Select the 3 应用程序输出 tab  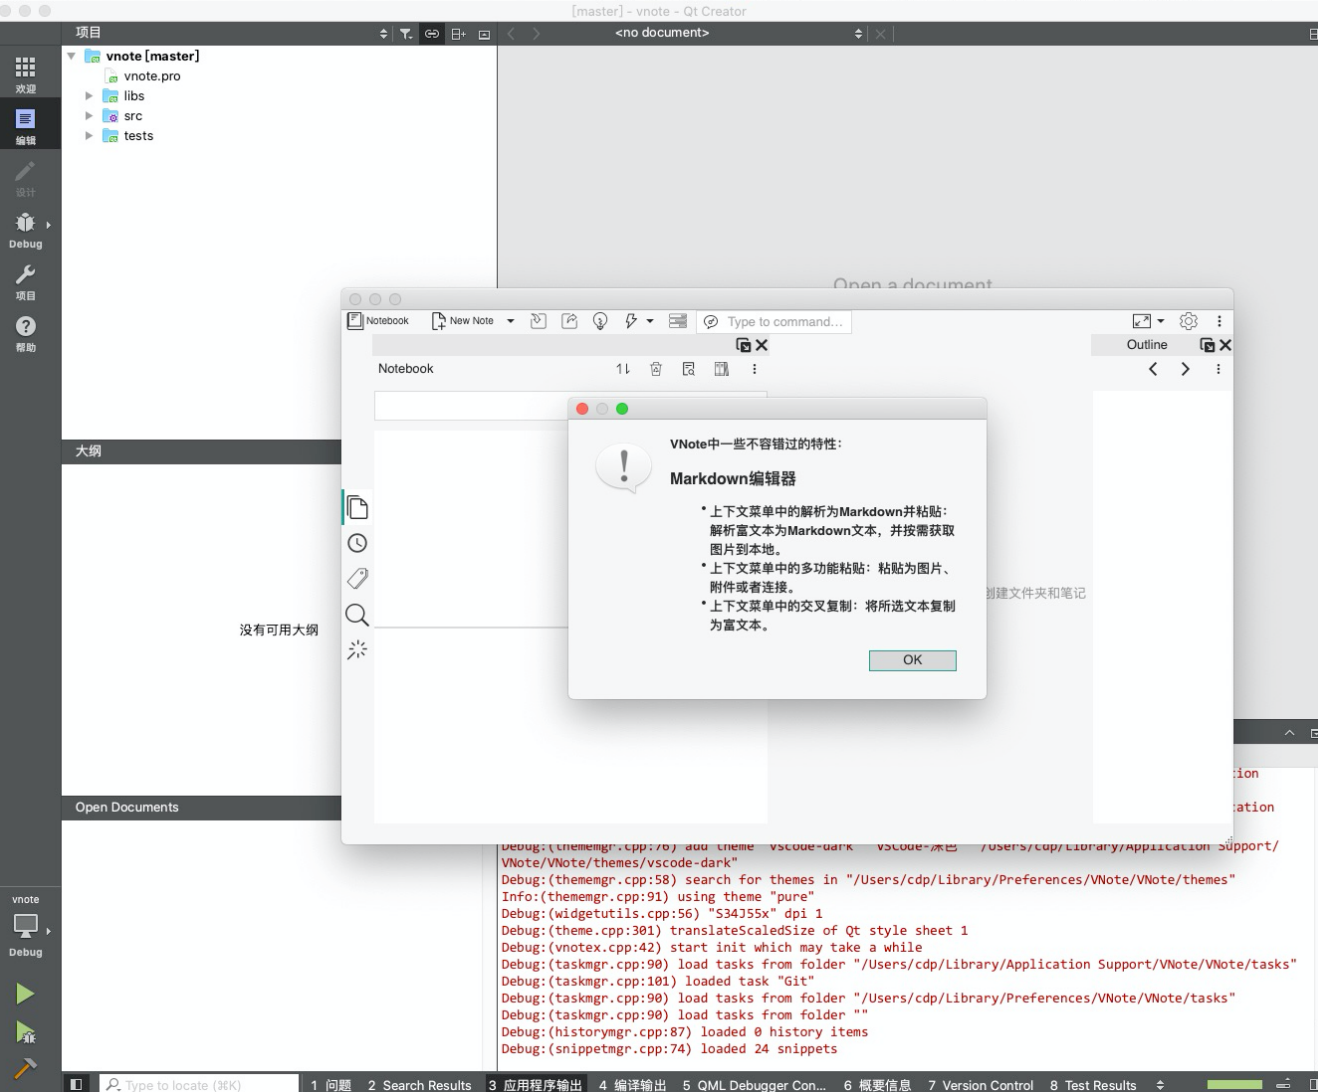535,1084
